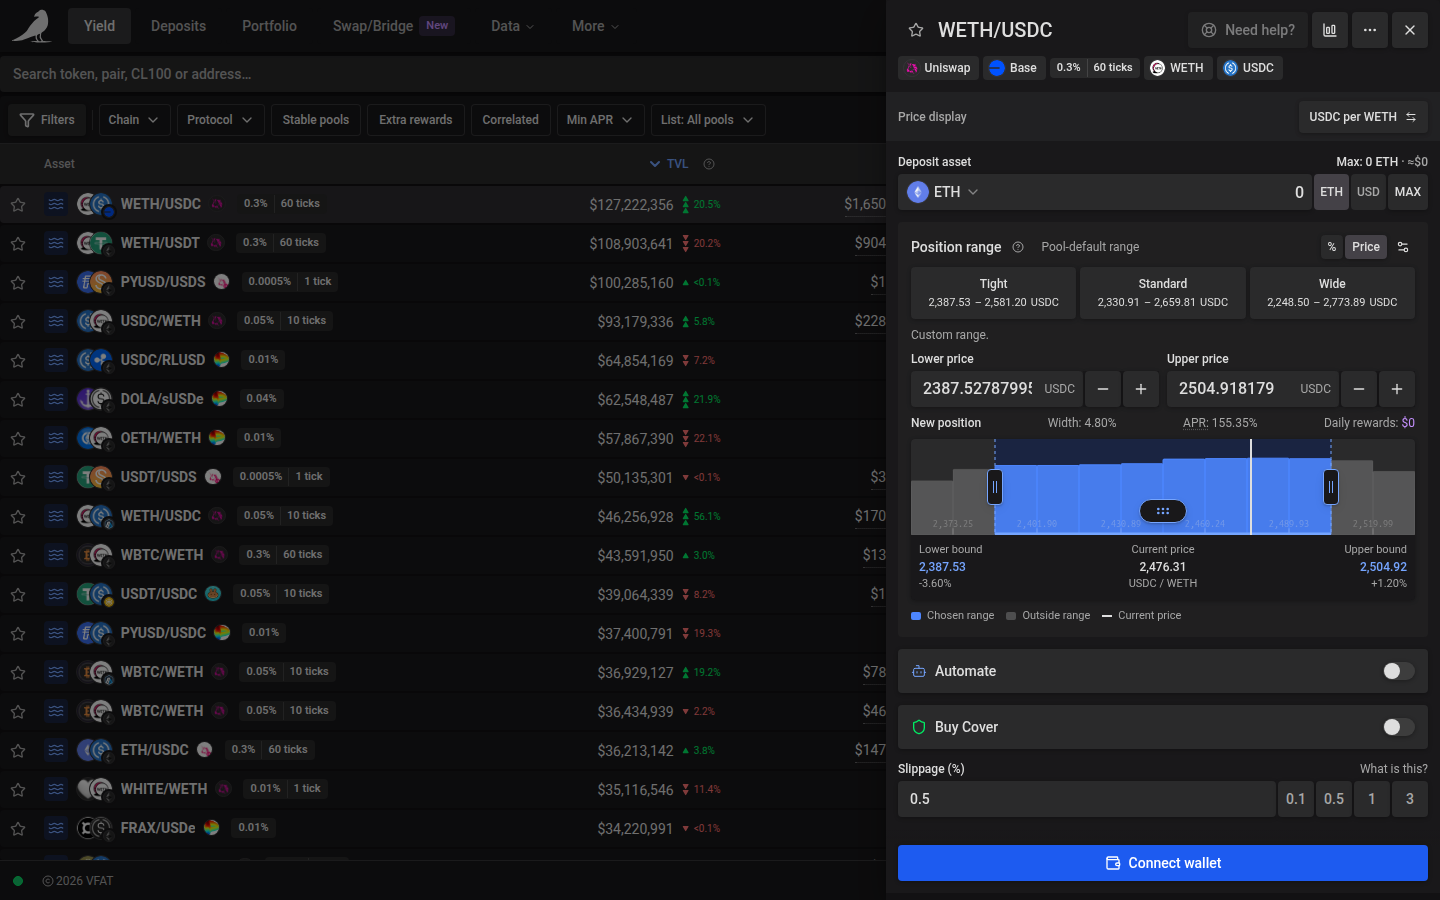
Task: Open range settings sliders icon
Action: (x=1403, y=247)
